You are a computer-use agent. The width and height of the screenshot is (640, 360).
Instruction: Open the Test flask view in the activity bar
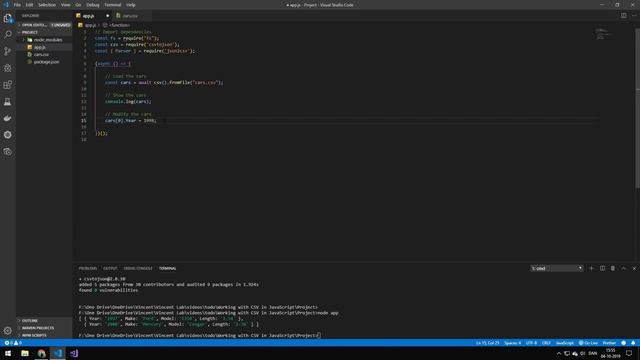coord(8,102)
